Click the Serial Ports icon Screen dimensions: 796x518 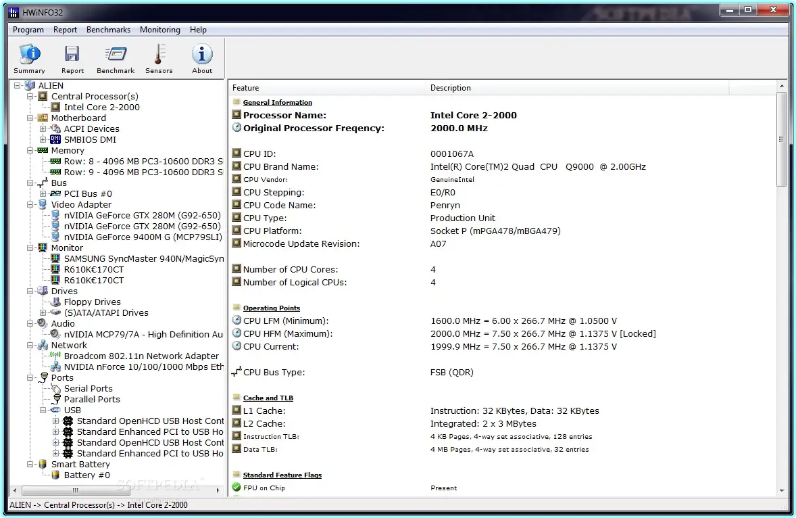[55, 388]
